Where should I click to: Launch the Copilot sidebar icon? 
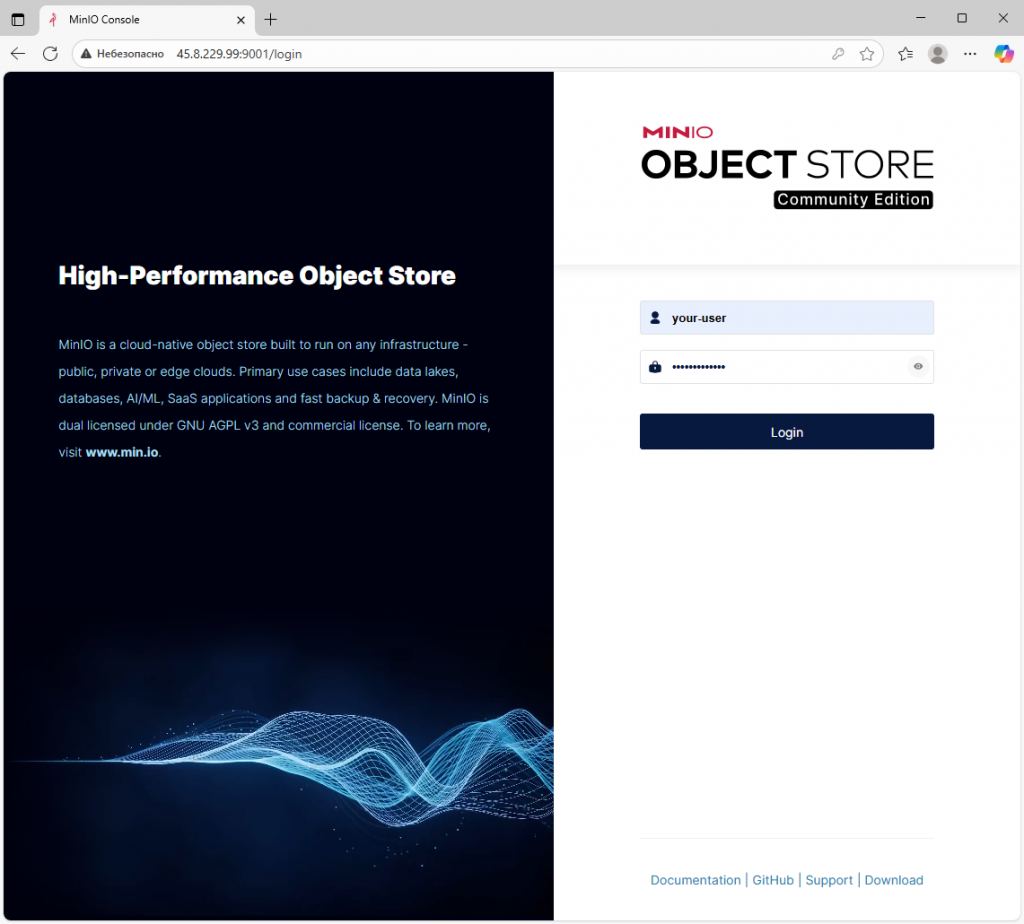[x=1003, y=54]
